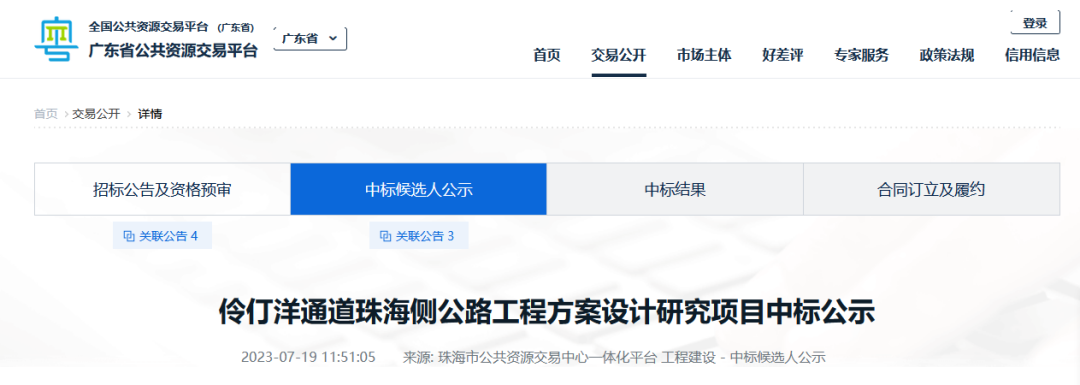Click the 交易公开 breadcrumb link
The width and height of the screenshot is (1080, 385).
96,114
